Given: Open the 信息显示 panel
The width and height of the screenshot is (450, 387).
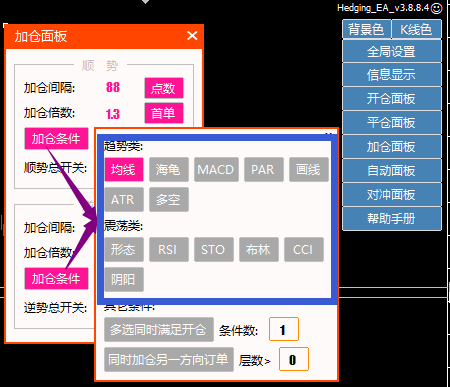Looking at the screenshot, I should [392, 75].
